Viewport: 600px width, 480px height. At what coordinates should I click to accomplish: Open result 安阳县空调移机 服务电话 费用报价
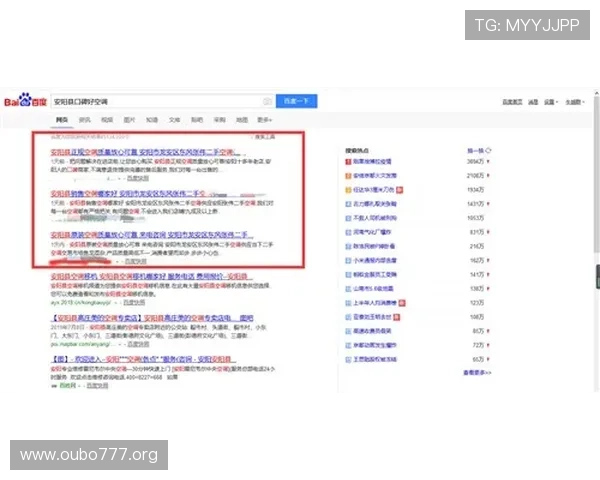pyautogui.click(x=152, y=276)
